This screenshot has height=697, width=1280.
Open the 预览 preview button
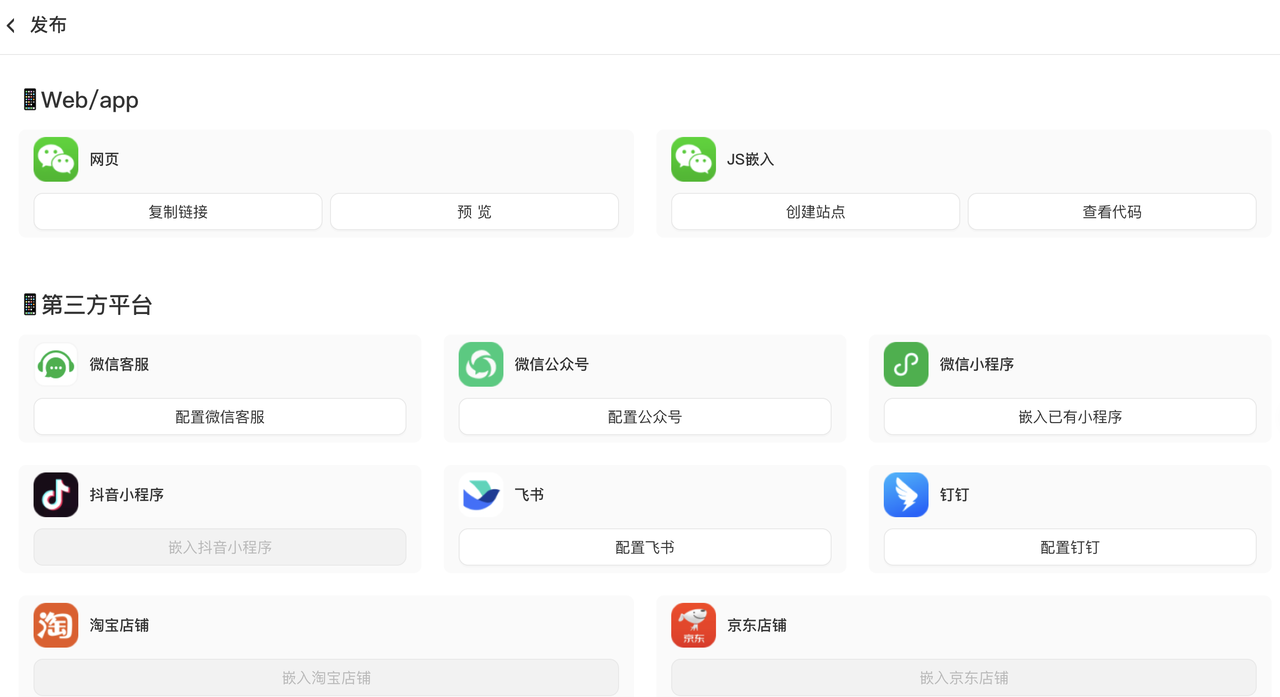tap(474, 212)
